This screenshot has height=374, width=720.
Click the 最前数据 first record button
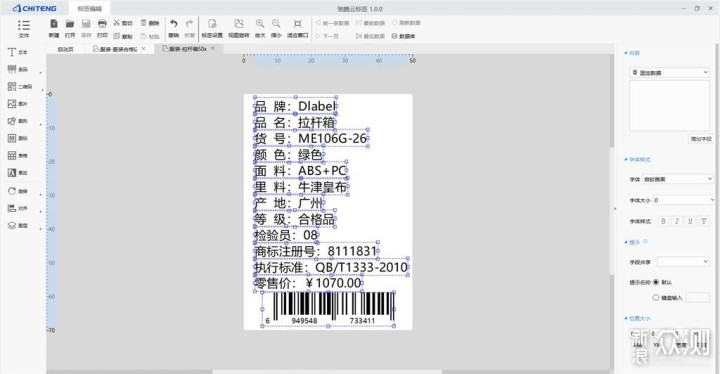tap(370, 23)
